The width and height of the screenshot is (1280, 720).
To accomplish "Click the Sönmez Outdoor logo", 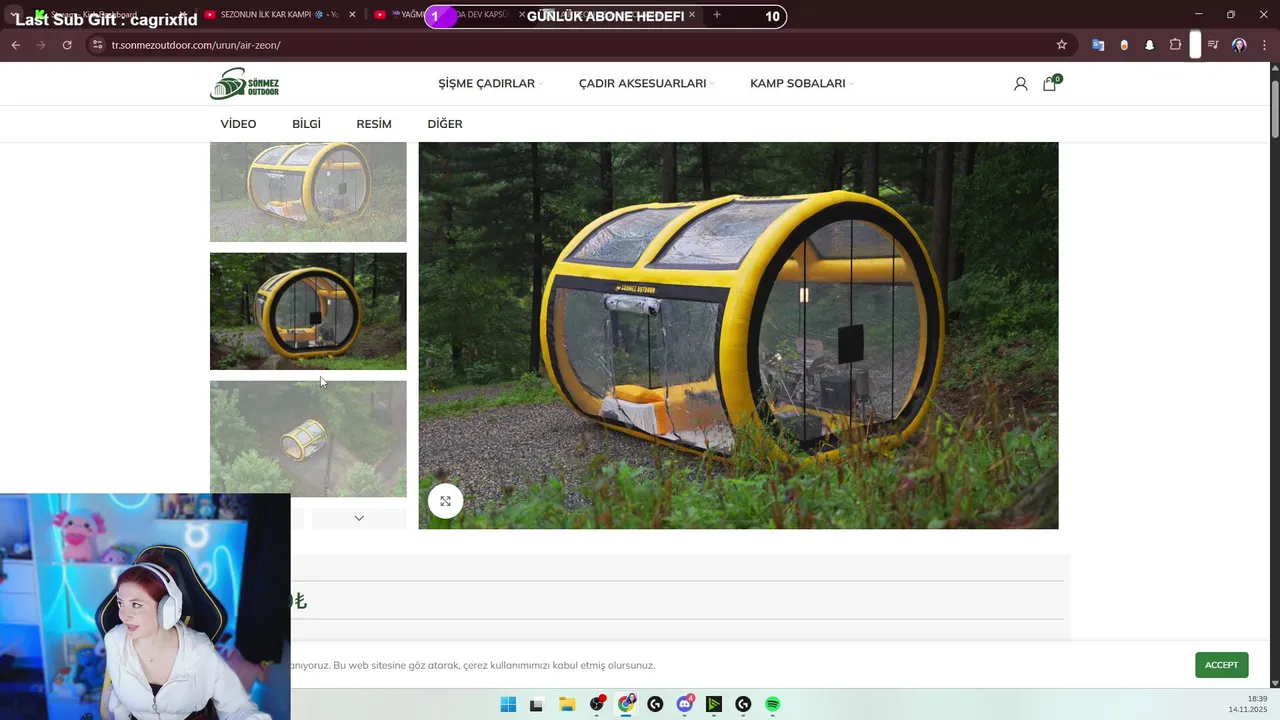I will point(244,84).
